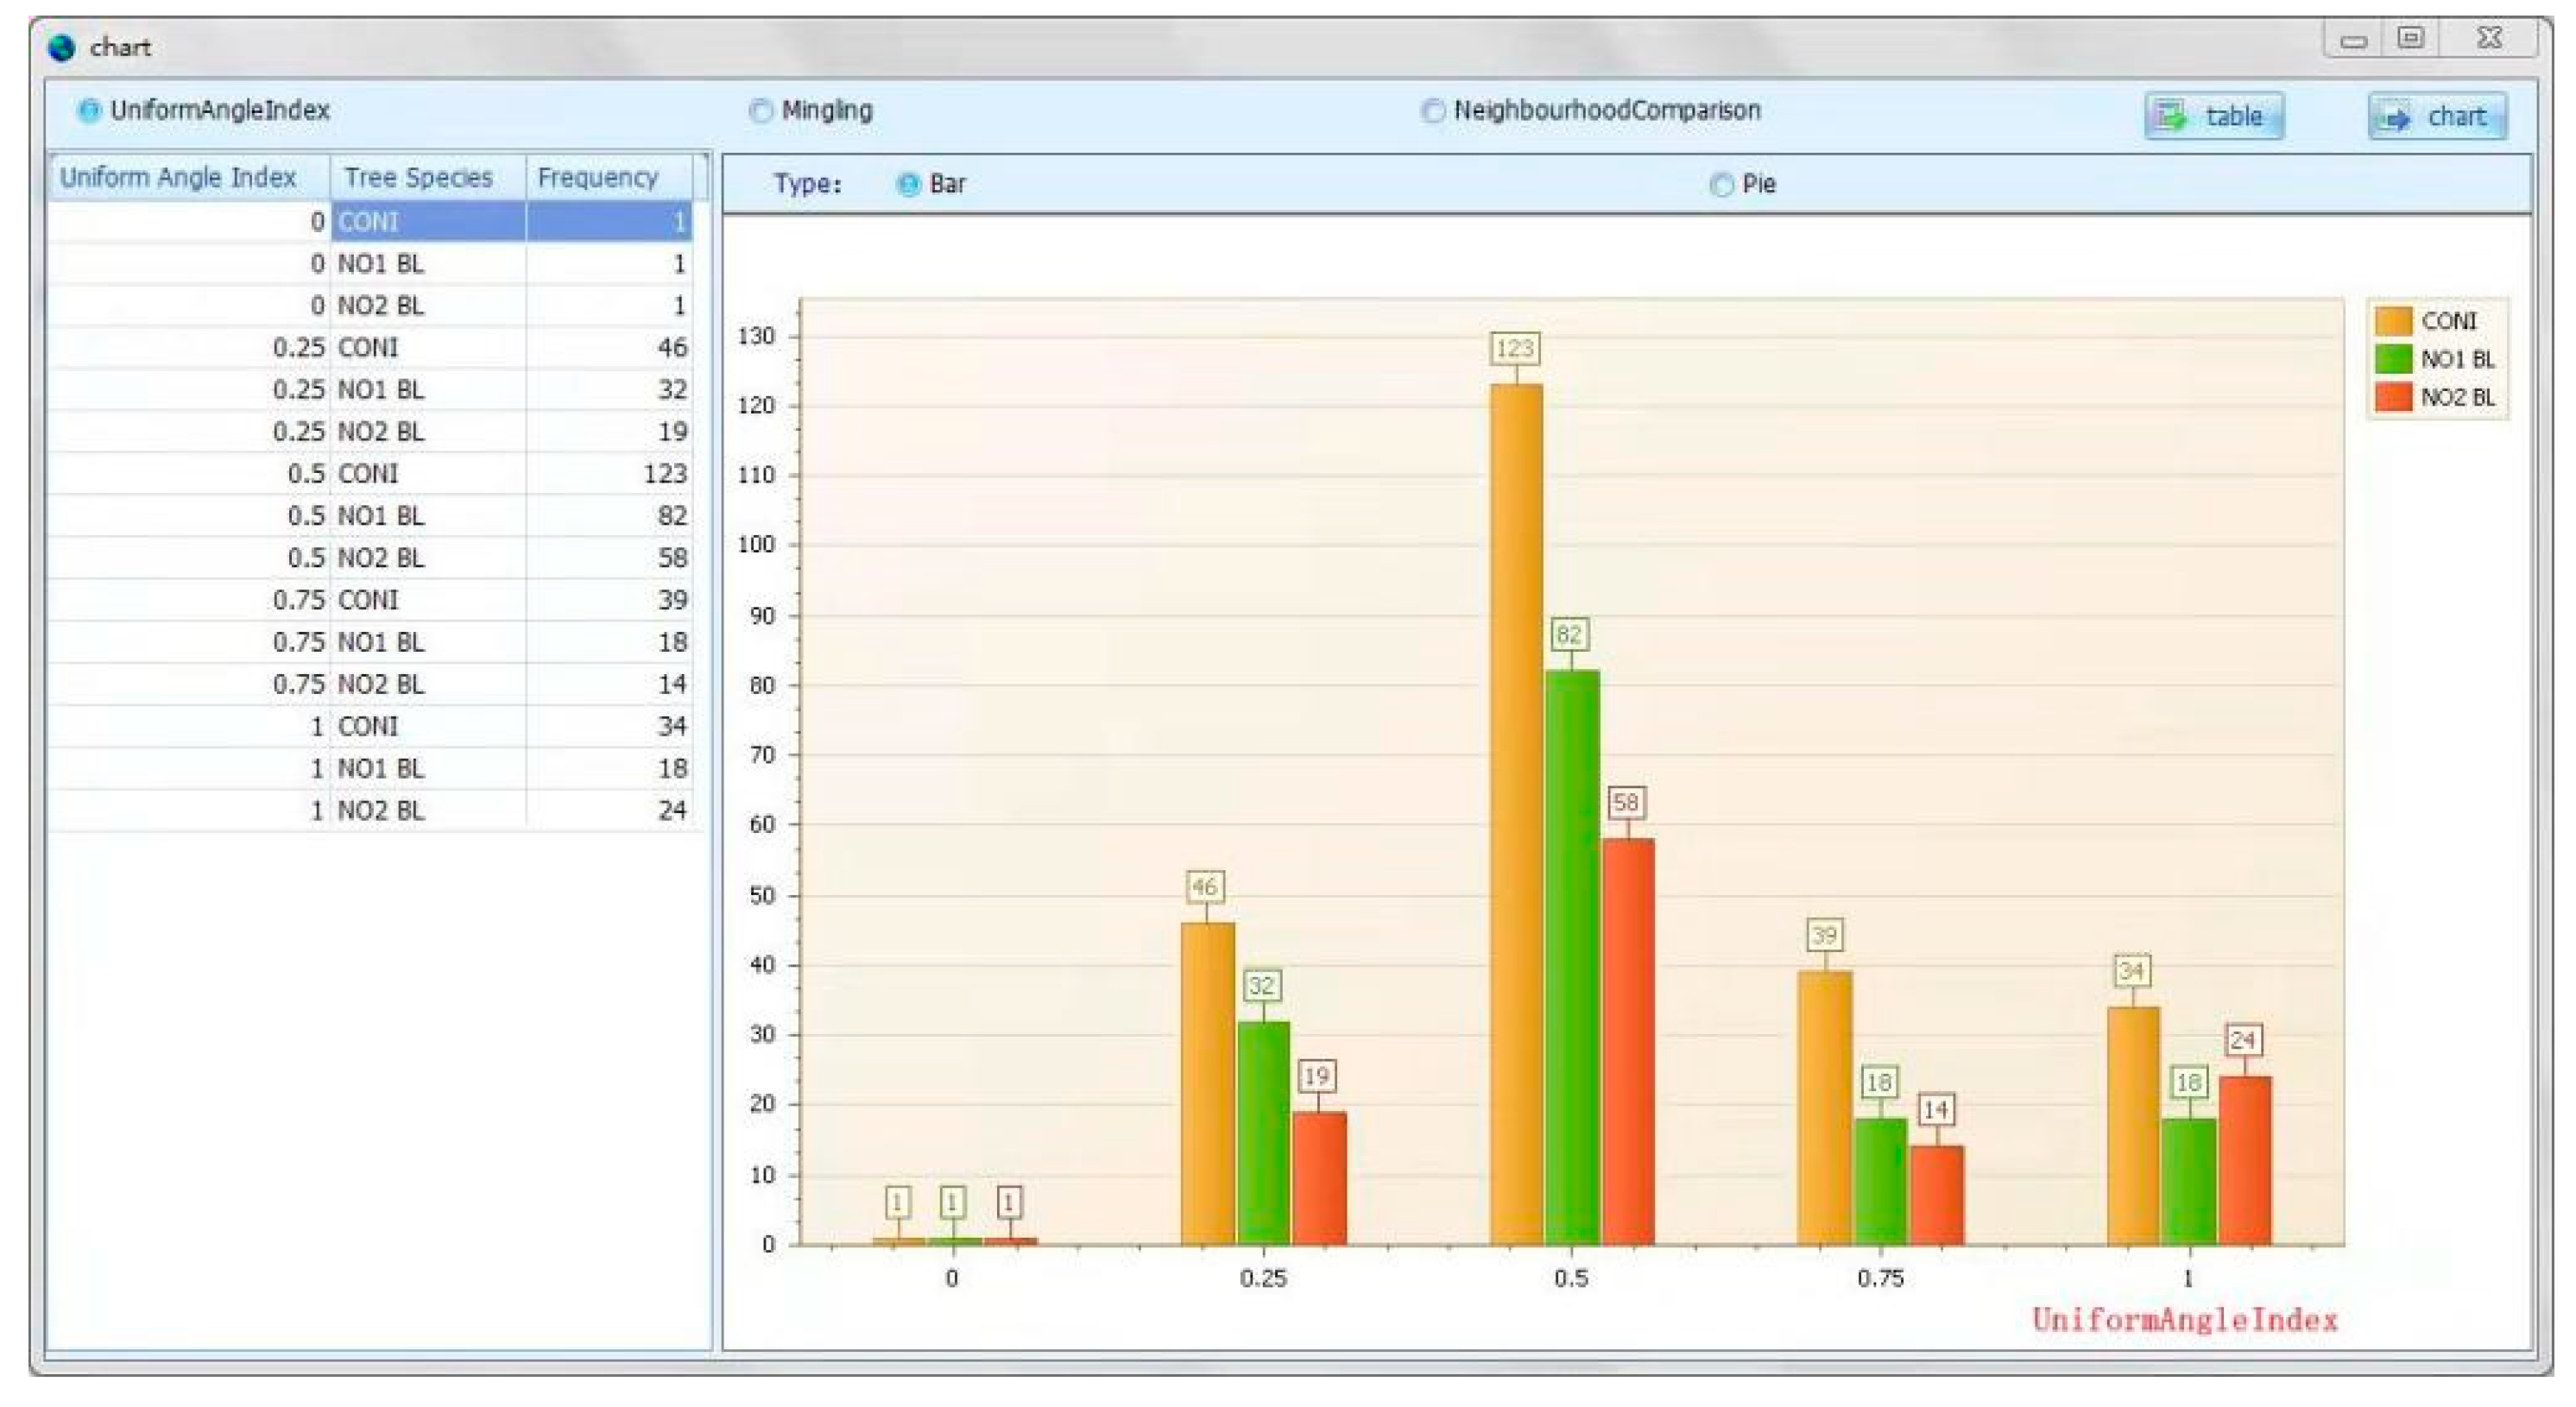Image resolution: width=2576 pixels, height=1407 pixels.
Task: Click the green bar labeled 82
Action: 1571,950
